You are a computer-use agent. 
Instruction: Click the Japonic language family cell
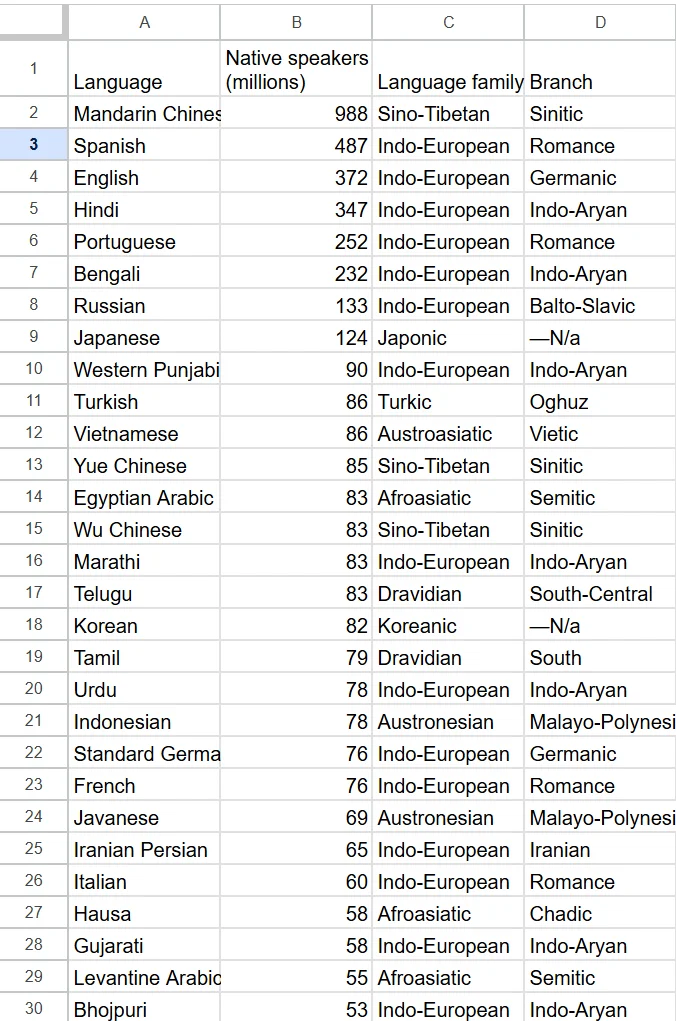(x=448, y=337)
